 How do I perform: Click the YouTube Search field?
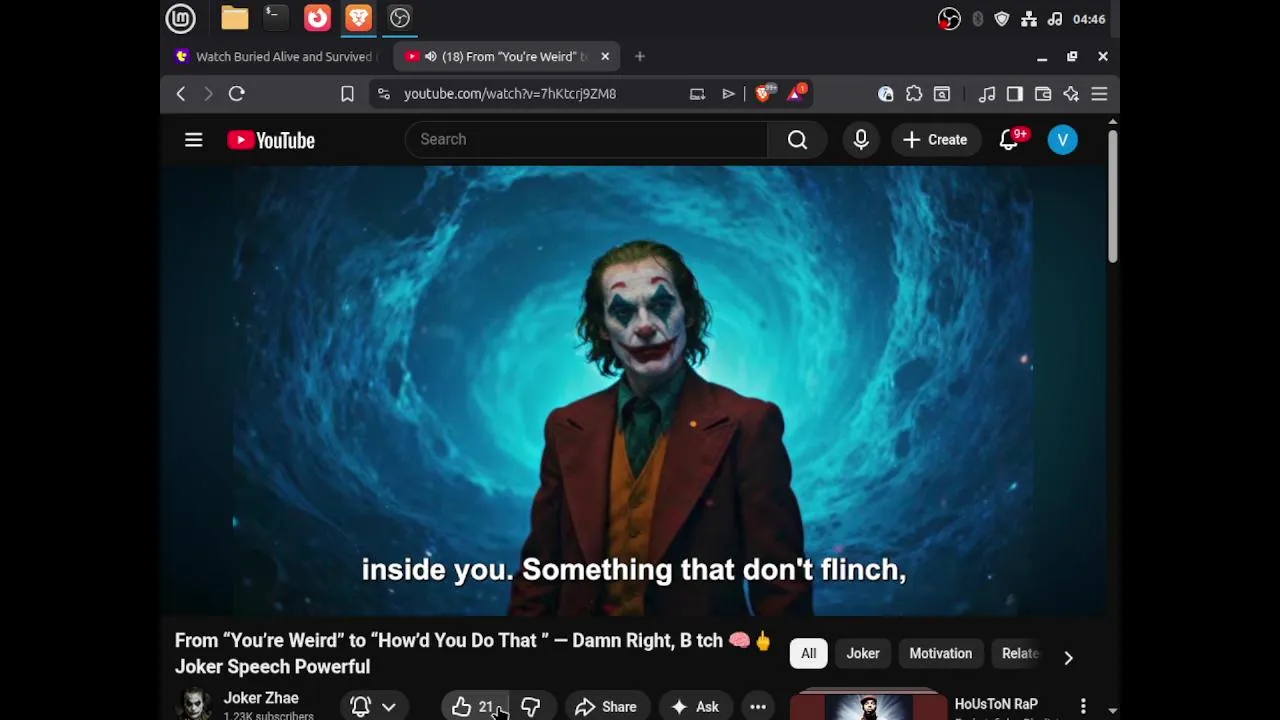(586, 139)
